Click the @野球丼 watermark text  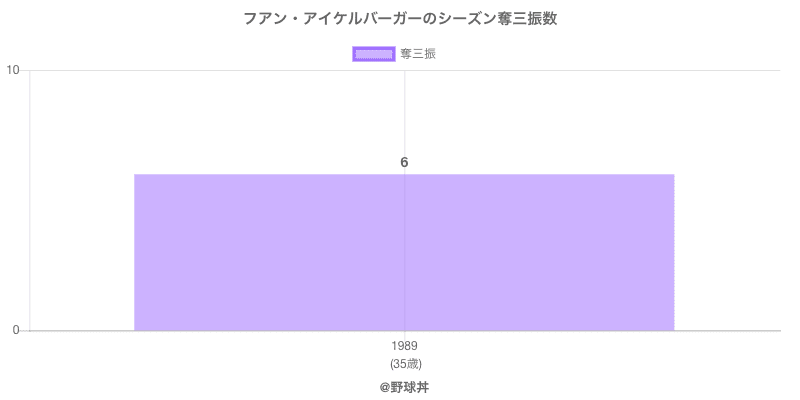[404, 385]
